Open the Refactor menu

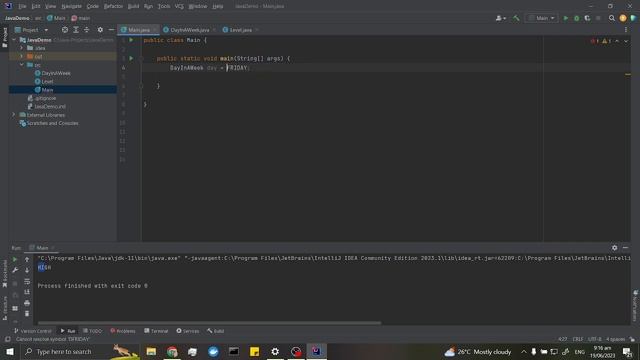click(x=113, y=6)
